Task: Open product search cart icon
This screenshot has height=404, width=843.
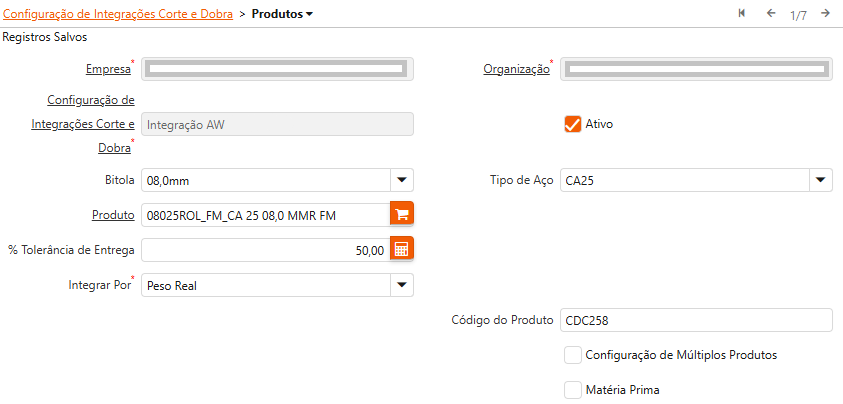Action: (x=401, y=214)
